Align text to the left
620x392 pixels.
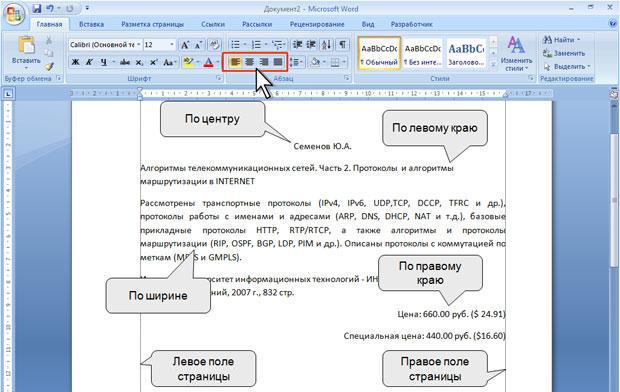[x=235, y=62]
